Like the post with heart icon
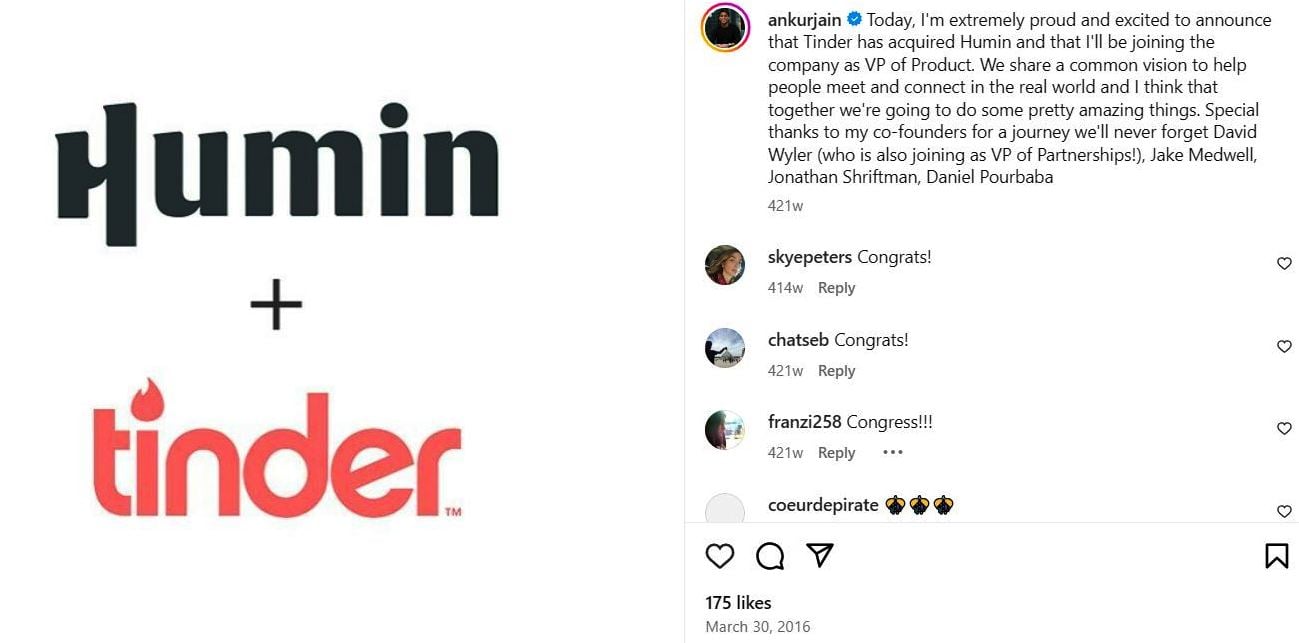The image size is (1299, 643). (720, 556)
